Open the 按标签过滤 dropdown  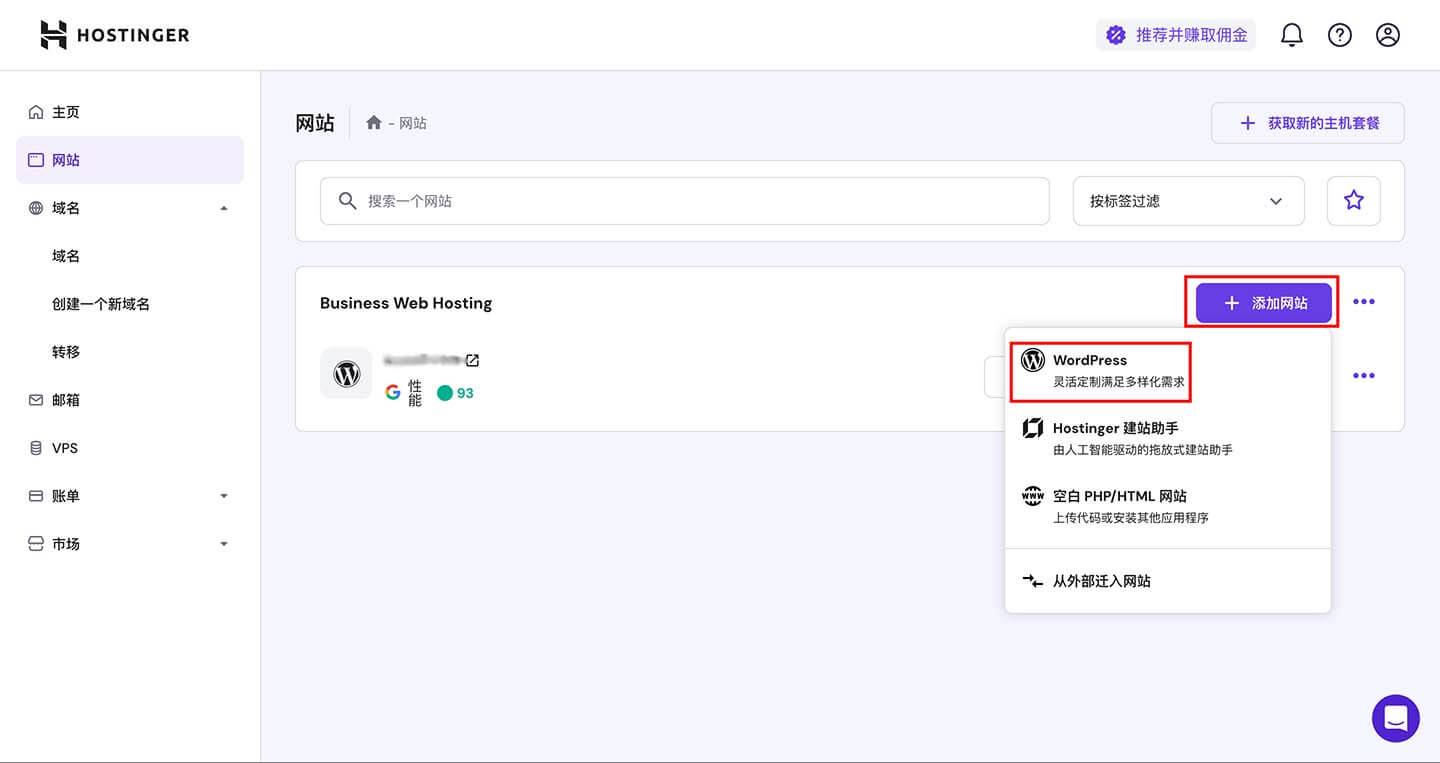click(1189, 201)
